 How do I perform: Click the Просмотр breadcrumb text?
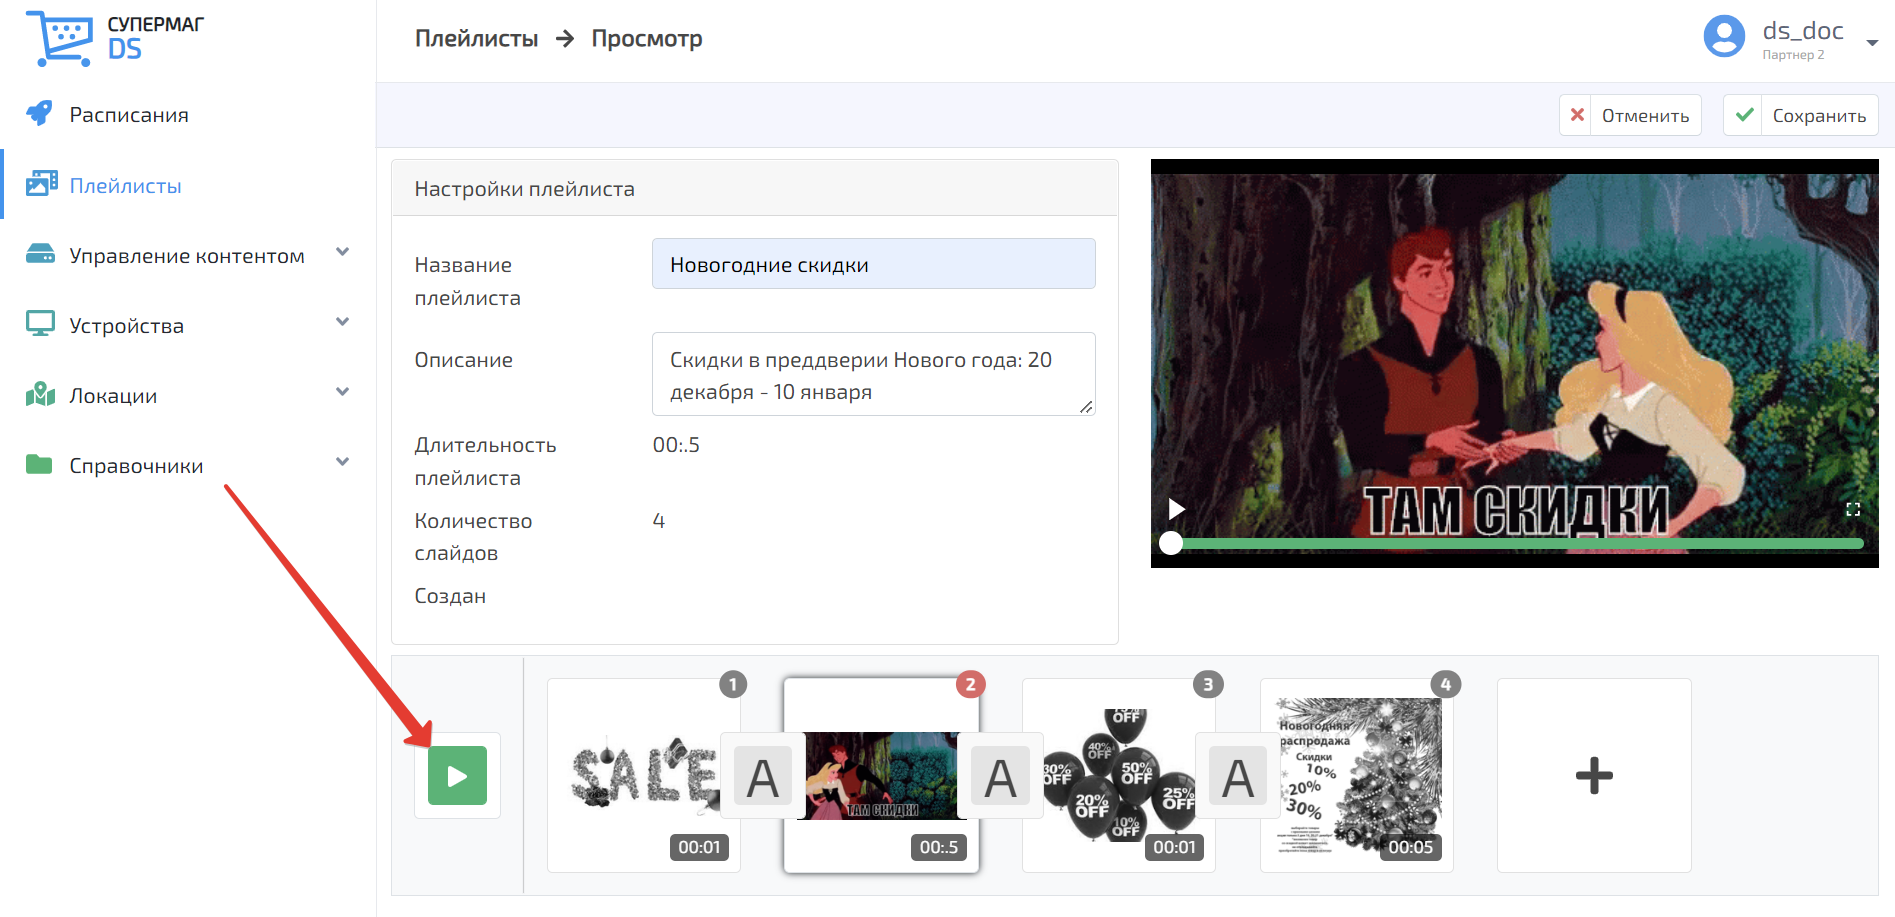click(x=647, y=39)
